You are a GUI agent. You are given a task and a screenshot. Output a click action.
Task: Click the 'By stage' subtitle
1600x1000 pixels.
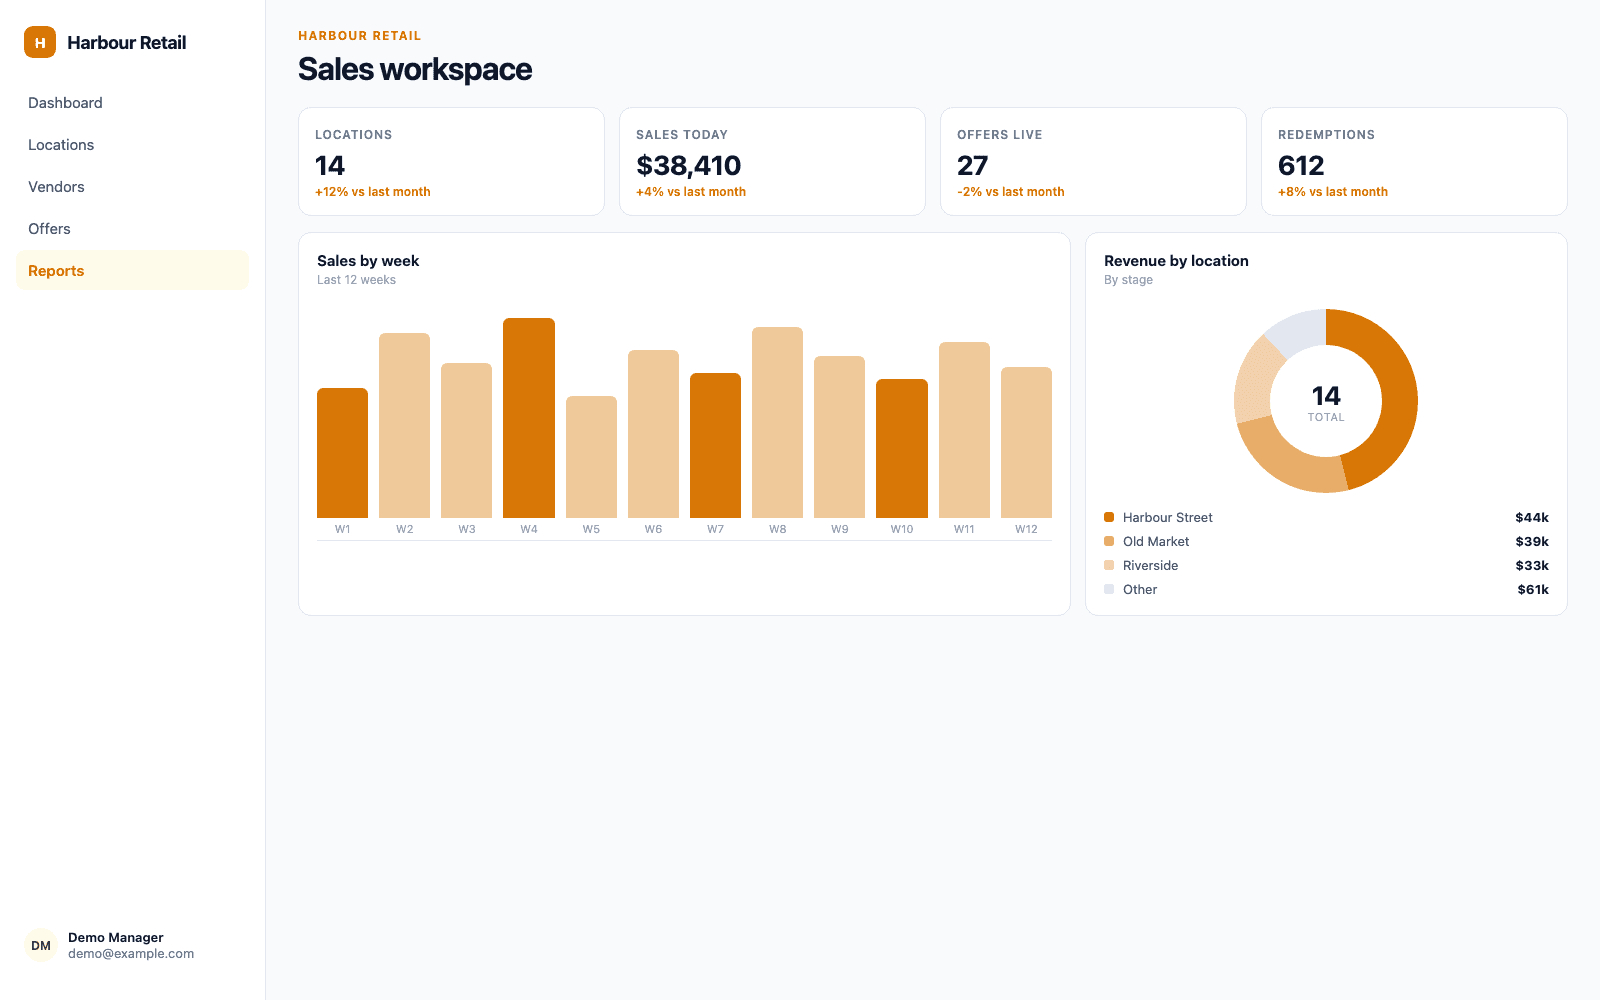coord(1128,280)
